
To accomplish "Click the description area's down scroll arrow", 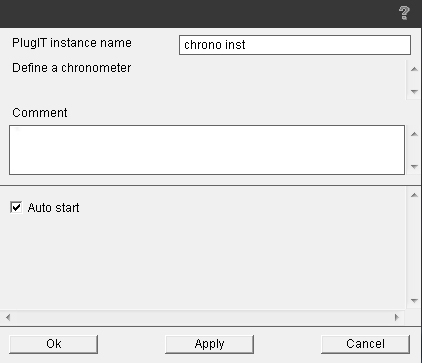I will 414,91.
